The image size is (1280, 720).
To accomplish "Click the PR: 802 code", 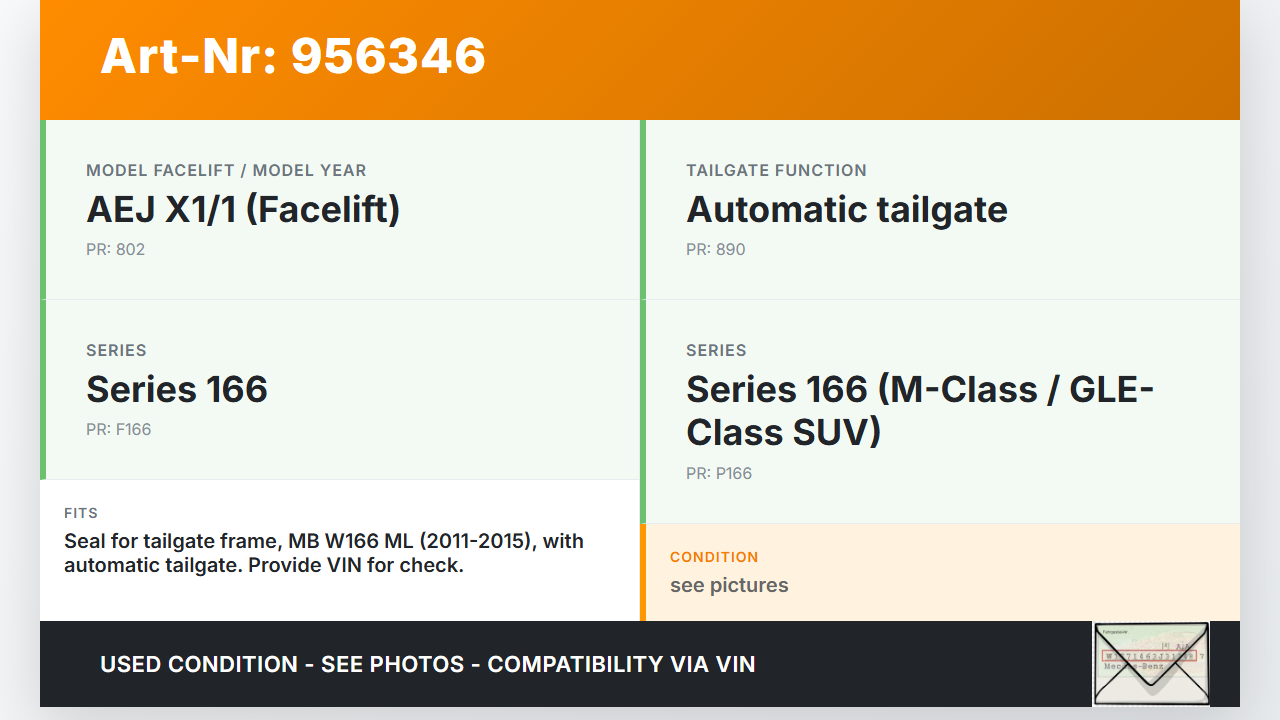I will point(115,250).
